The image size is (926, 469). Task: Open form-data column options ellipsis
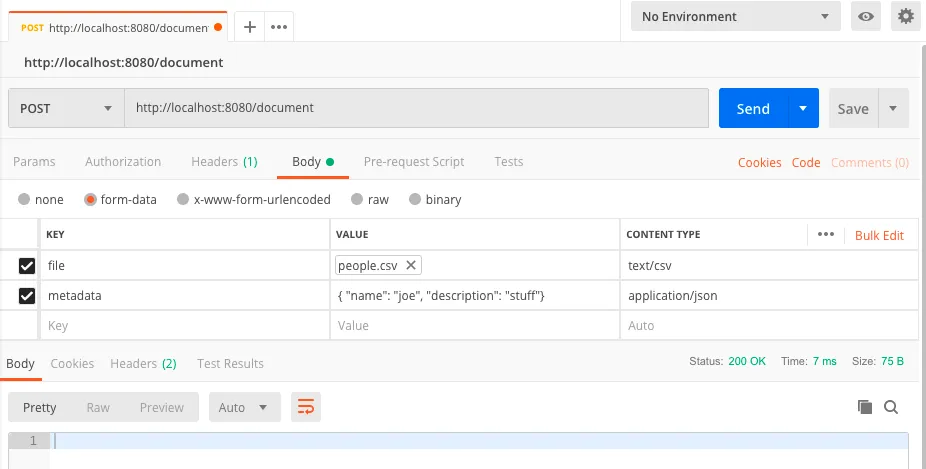(x=825, y=235)
